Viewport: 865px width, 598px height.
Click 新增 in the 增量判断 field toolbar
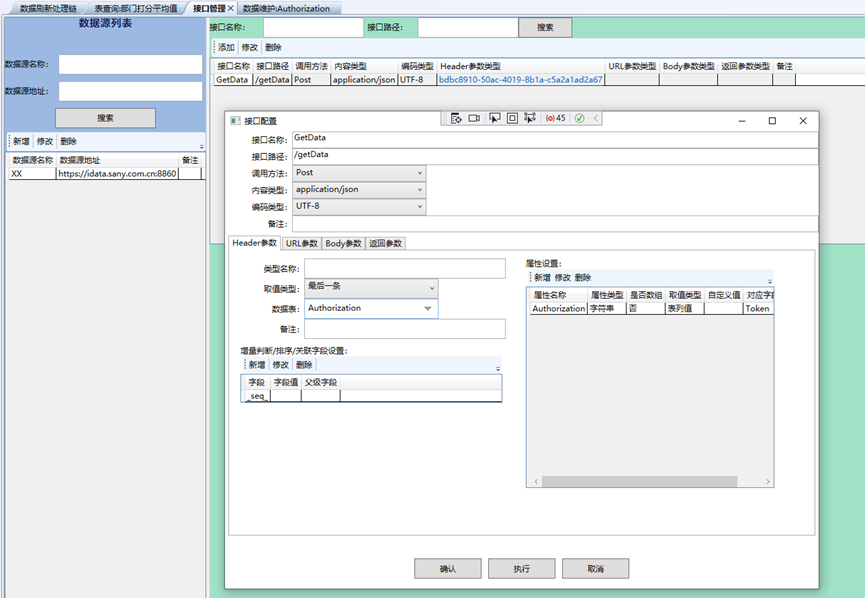(257, 365)
